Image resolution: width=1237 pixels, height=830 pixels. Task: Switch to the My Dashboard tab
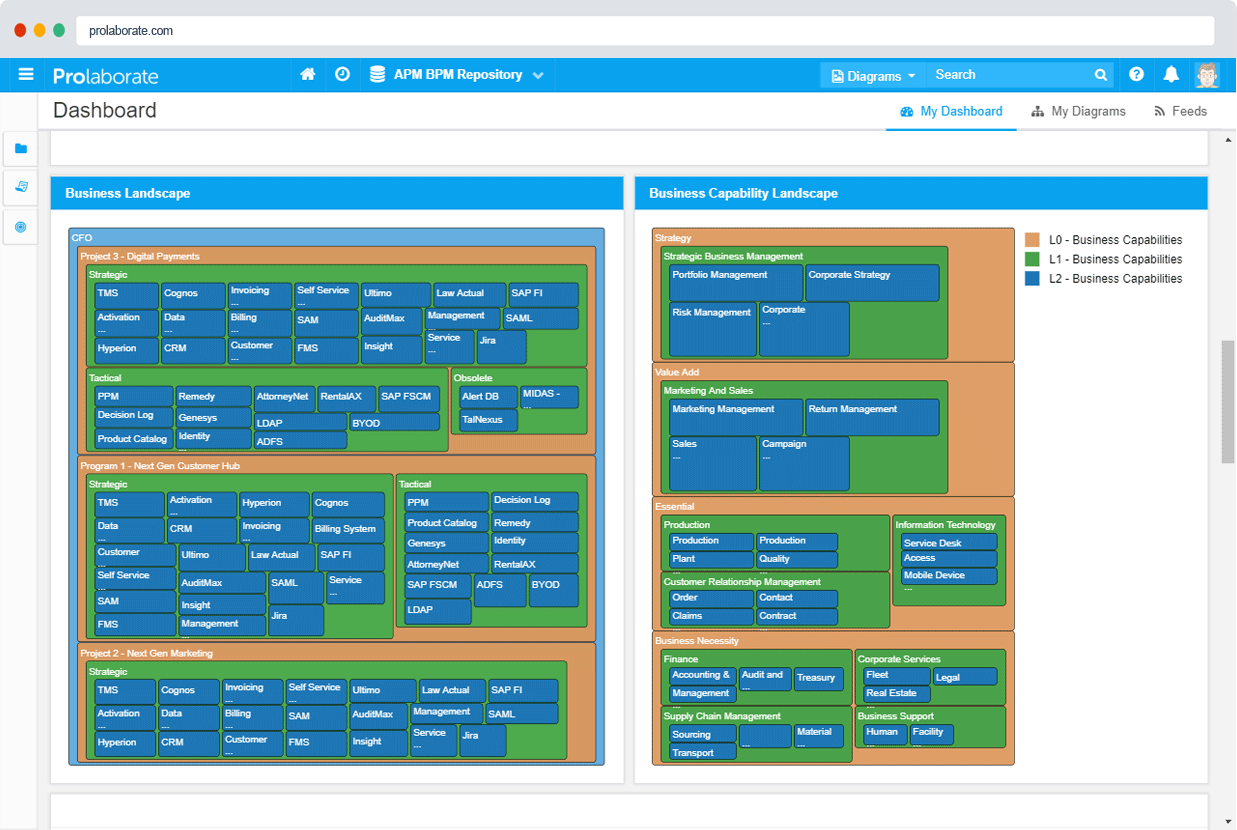pos(951,112)
